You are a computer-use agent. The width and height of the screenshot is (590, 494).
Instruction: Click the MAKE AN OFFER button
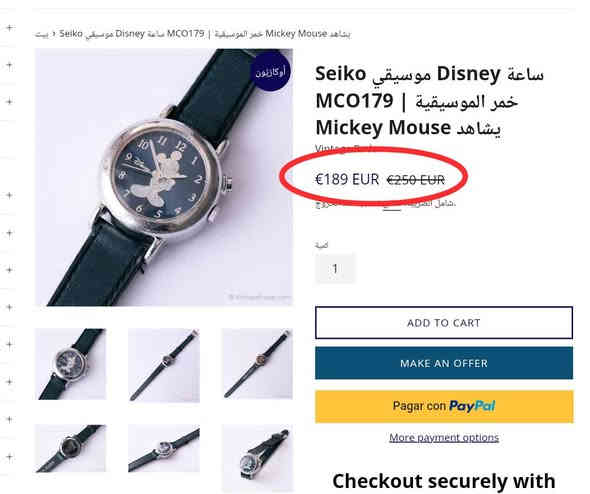click(444, 363)
